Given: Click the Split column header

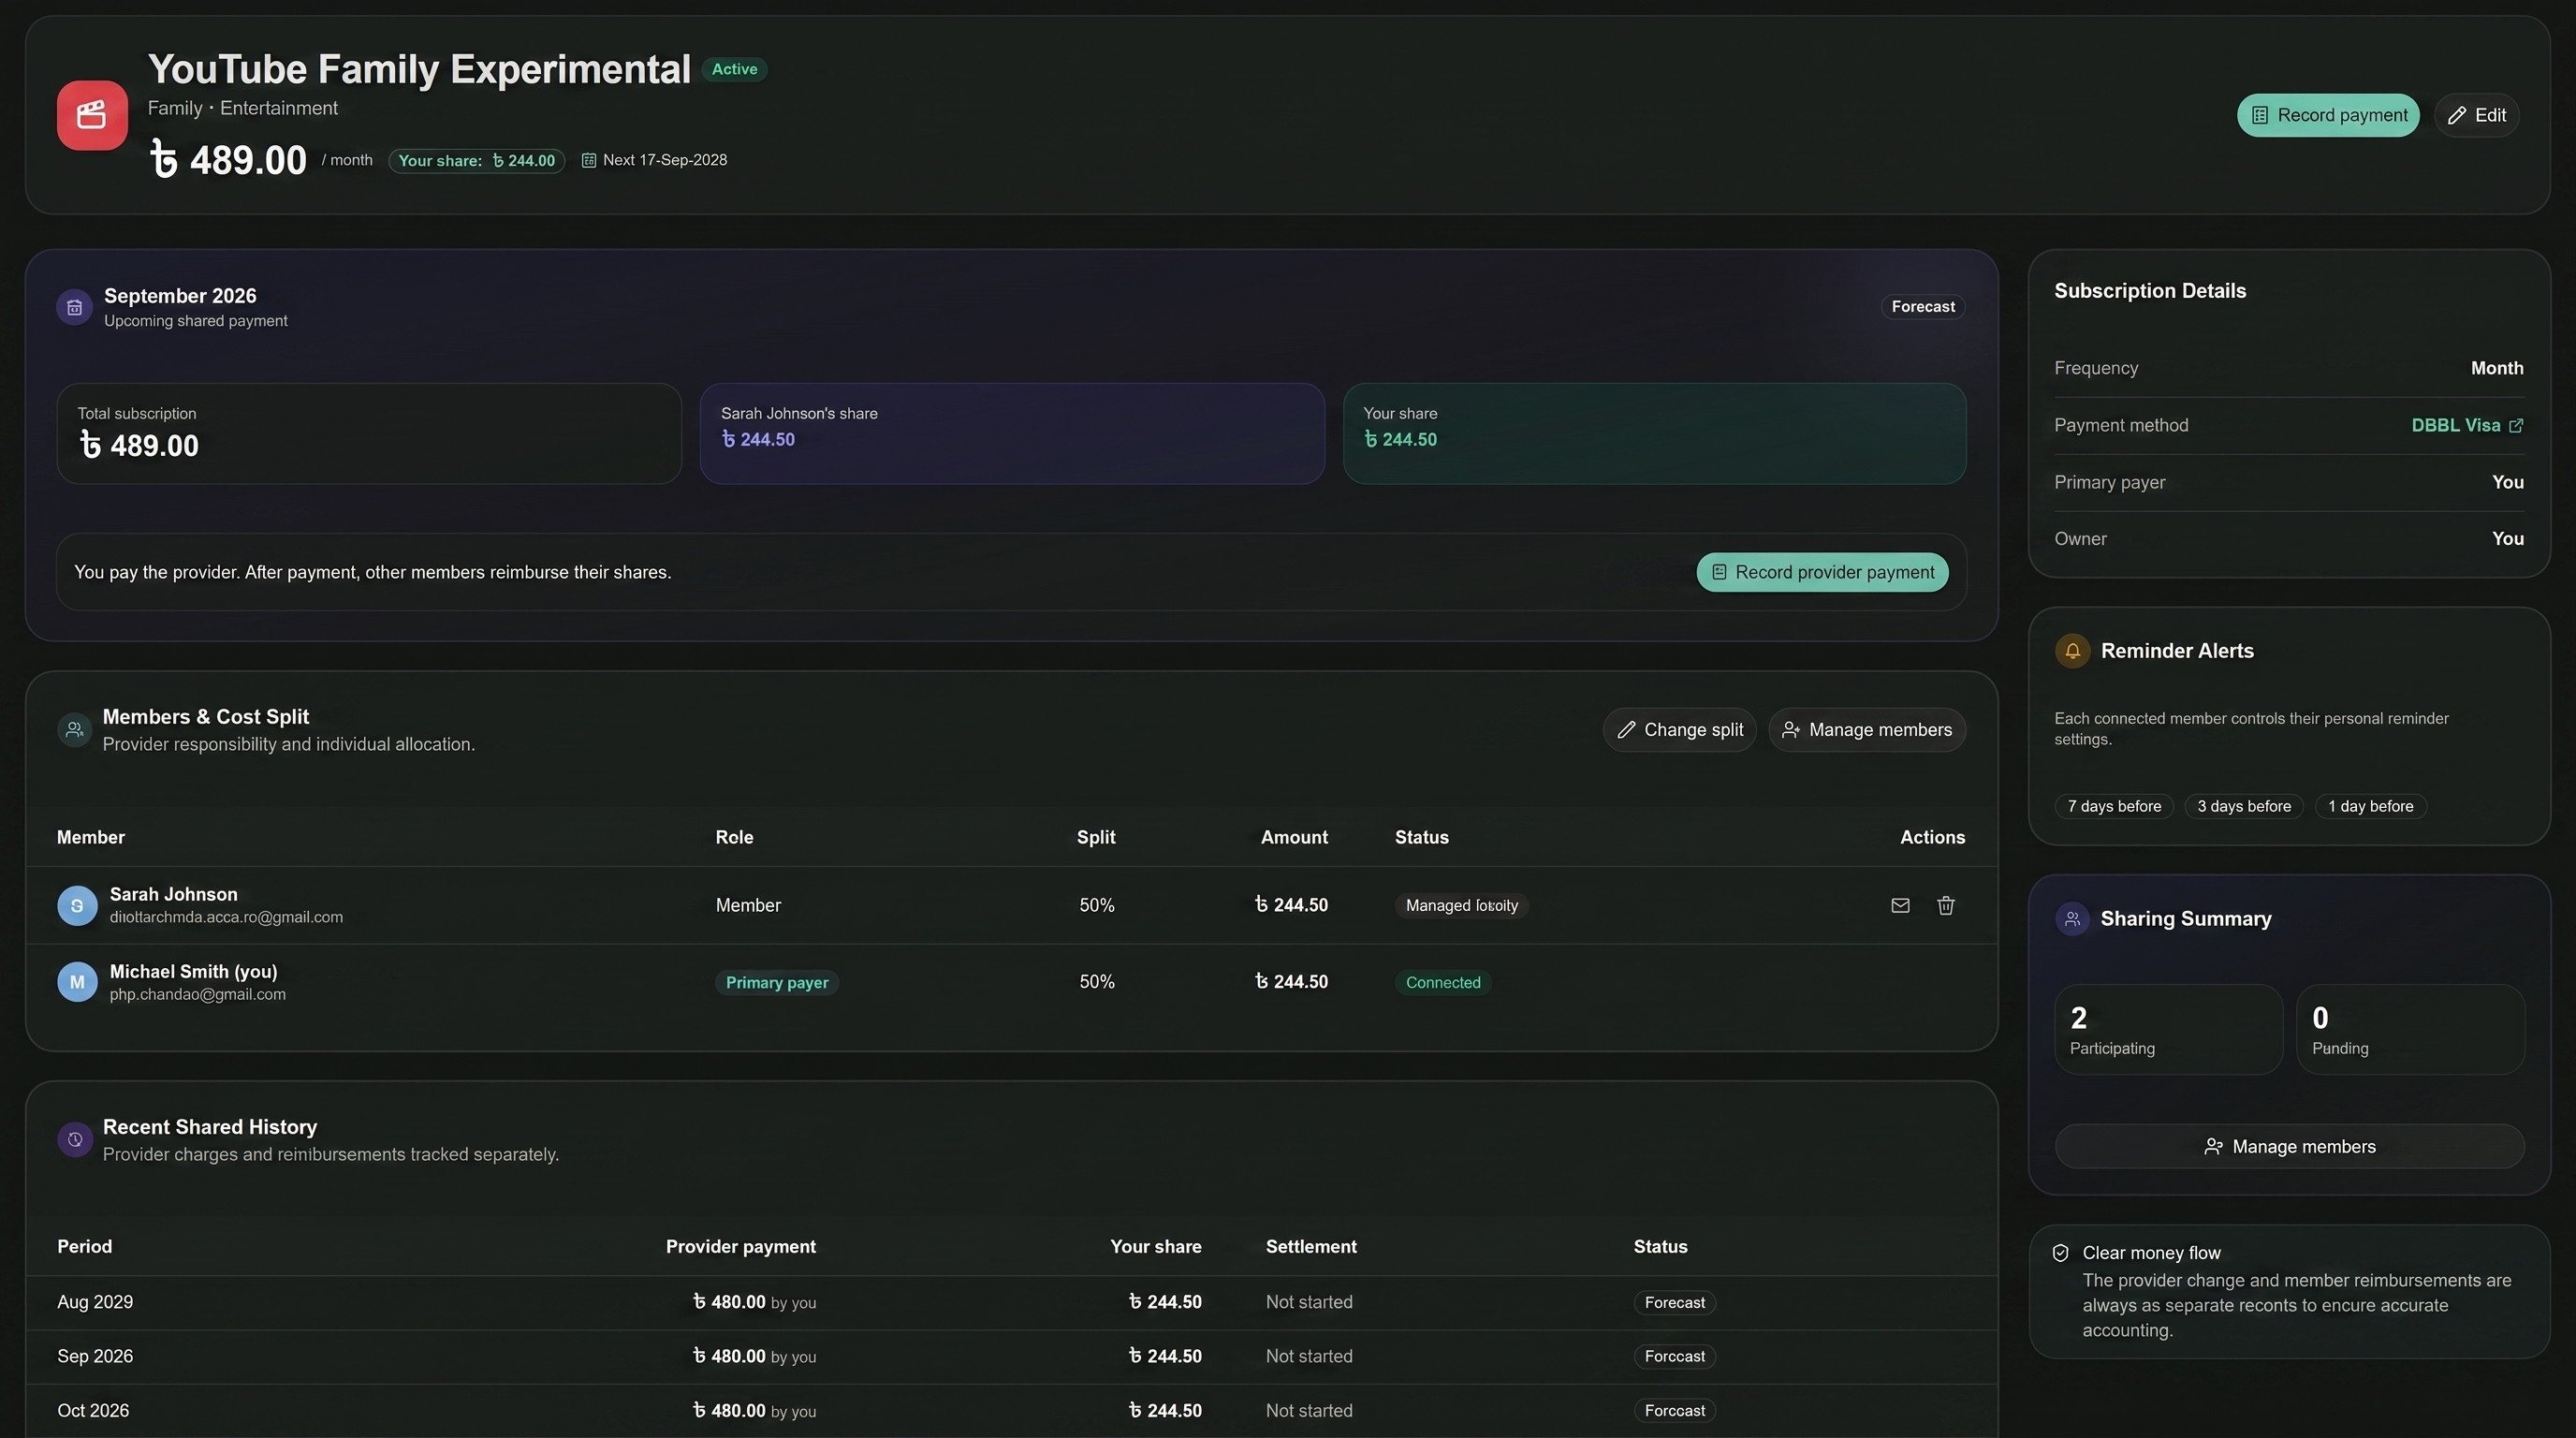Looking at the screenshot, I should click(1096, 837).
